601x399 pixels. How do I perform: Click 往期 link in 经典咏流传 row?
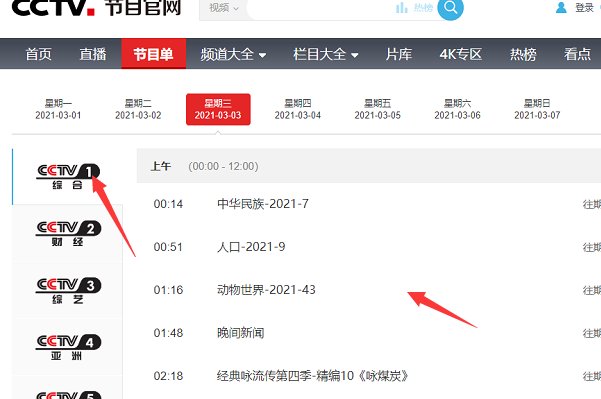click(x=592, y=376)
